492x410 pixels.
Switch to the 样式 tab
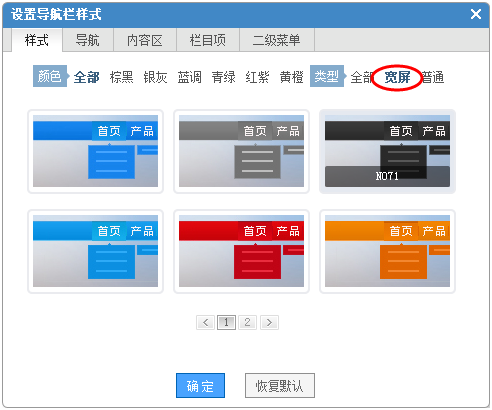37,40
